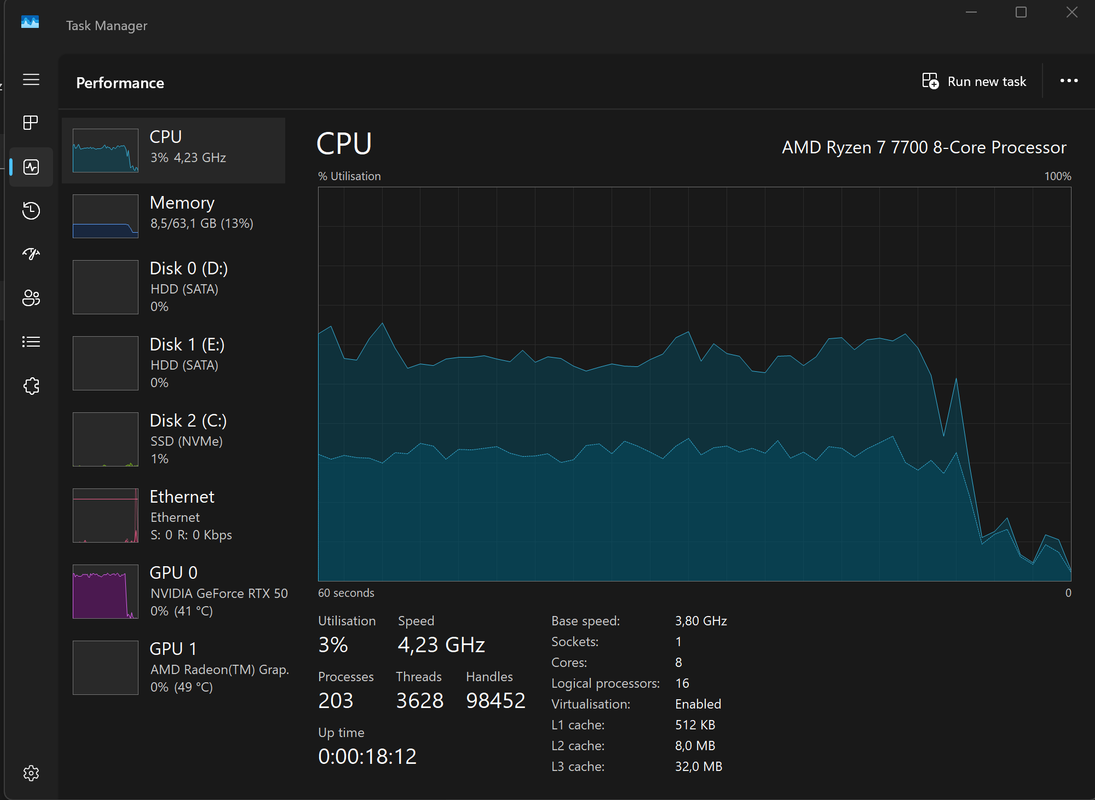Viewport: 1095px width, 800px height.
Task: Click the Task Manager window title
Action: 107,25
